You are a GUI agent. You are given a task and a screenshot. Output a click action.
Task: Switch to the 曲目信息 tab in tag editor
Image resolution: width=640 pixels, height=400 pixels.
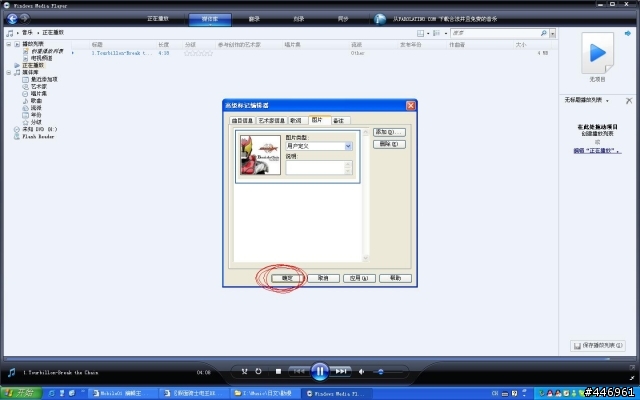tap(242, 120)
